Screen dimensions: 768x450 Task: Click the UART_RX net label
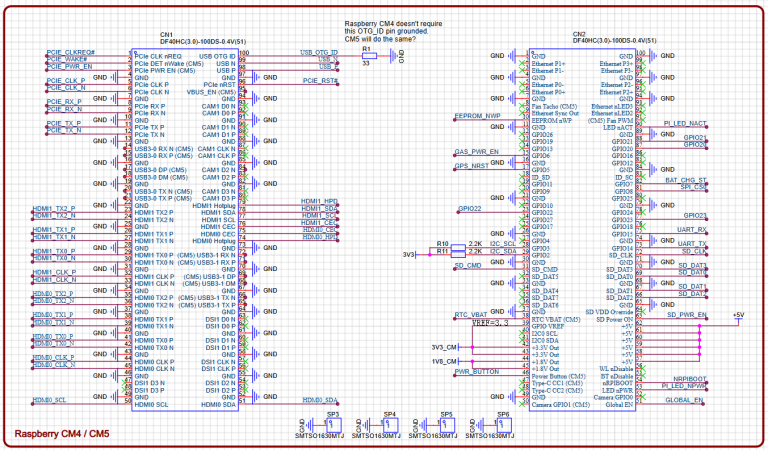pyautogui.click(x=692, y=230)
